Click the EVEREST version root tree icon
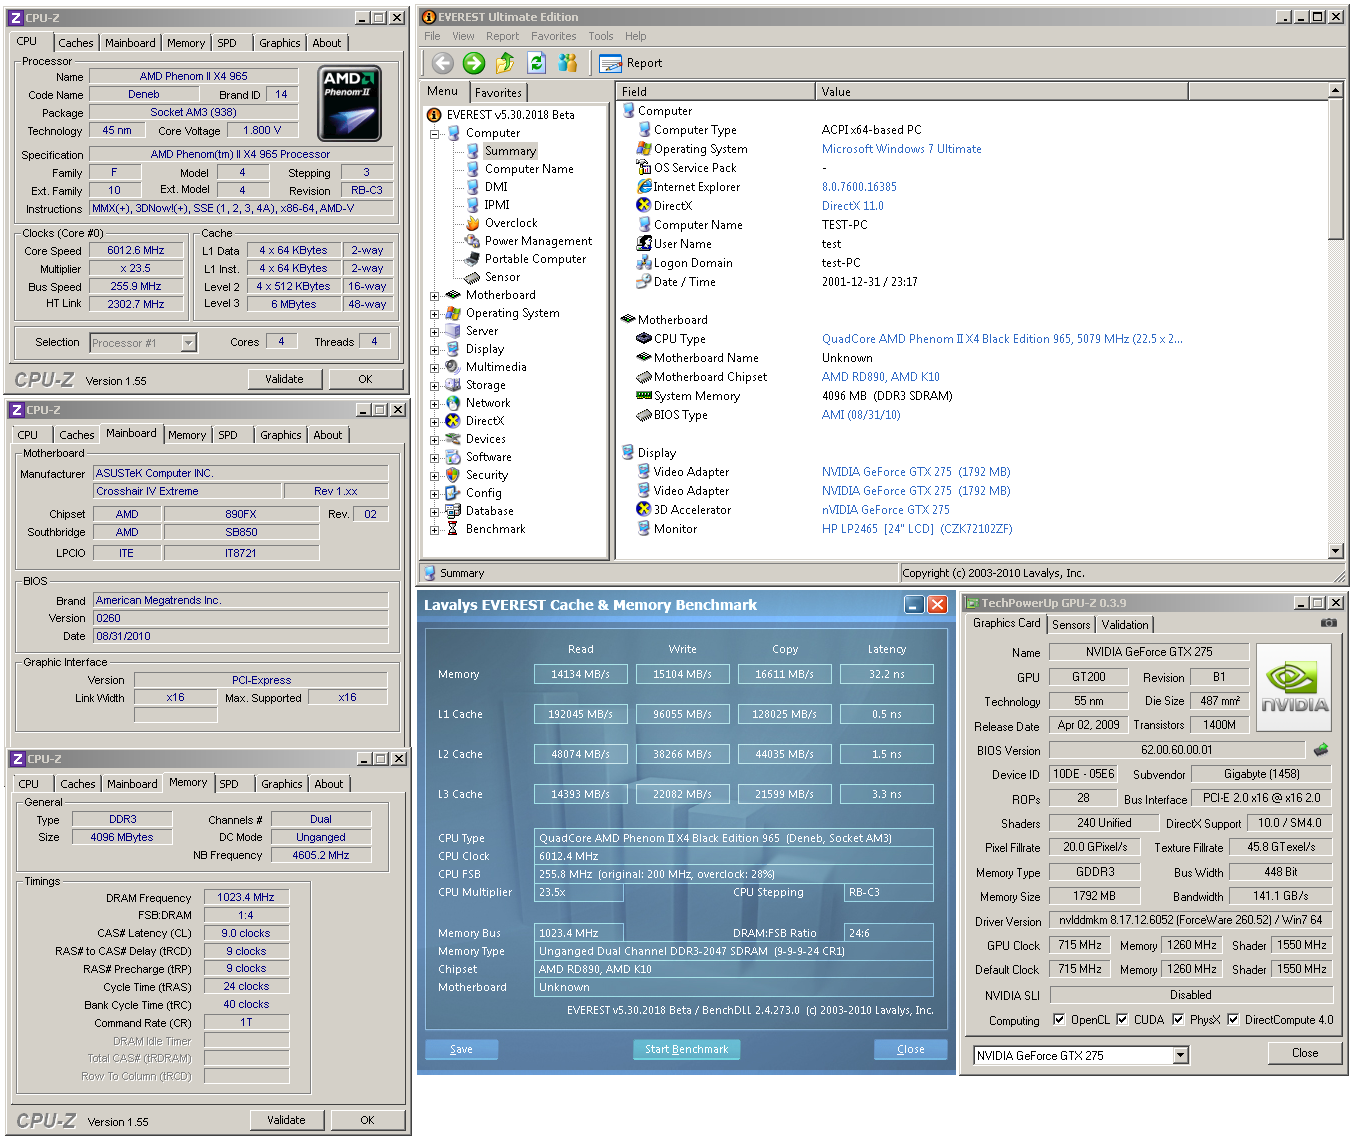The height and width of the screenshot is (1139, 1354). [434, 114]
